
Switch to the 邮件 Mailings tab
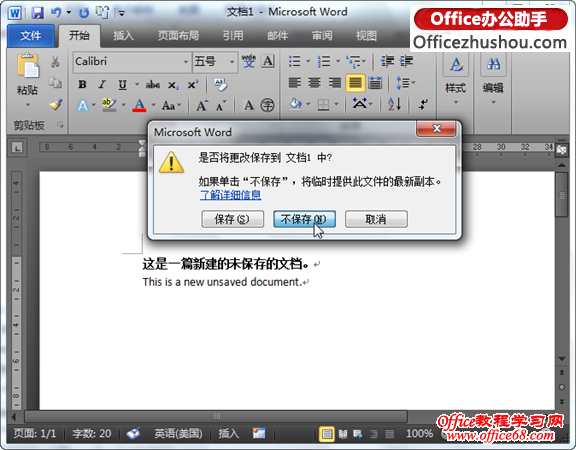click(x=278, y=36)
